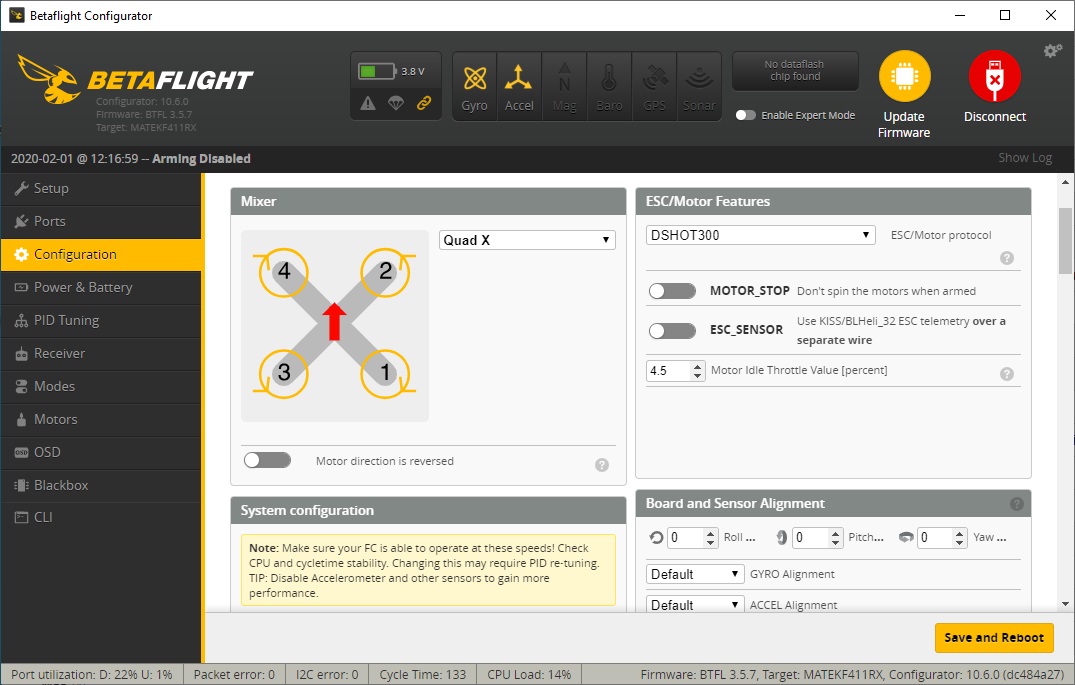Open the Receiver tab
Image resolution: width=1075 pixels, height=685 pixels.
[101, 353]
